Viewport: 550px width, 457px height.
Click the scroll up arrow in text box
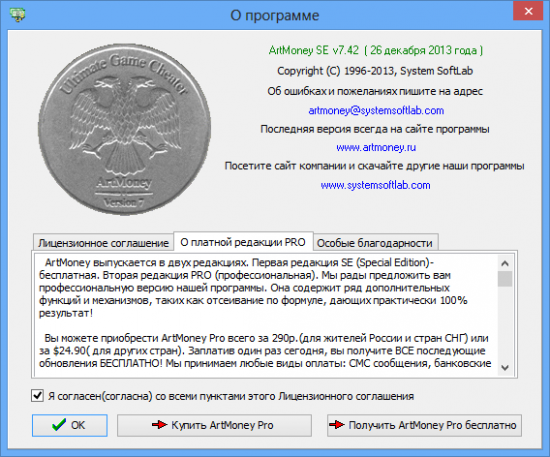505,263
